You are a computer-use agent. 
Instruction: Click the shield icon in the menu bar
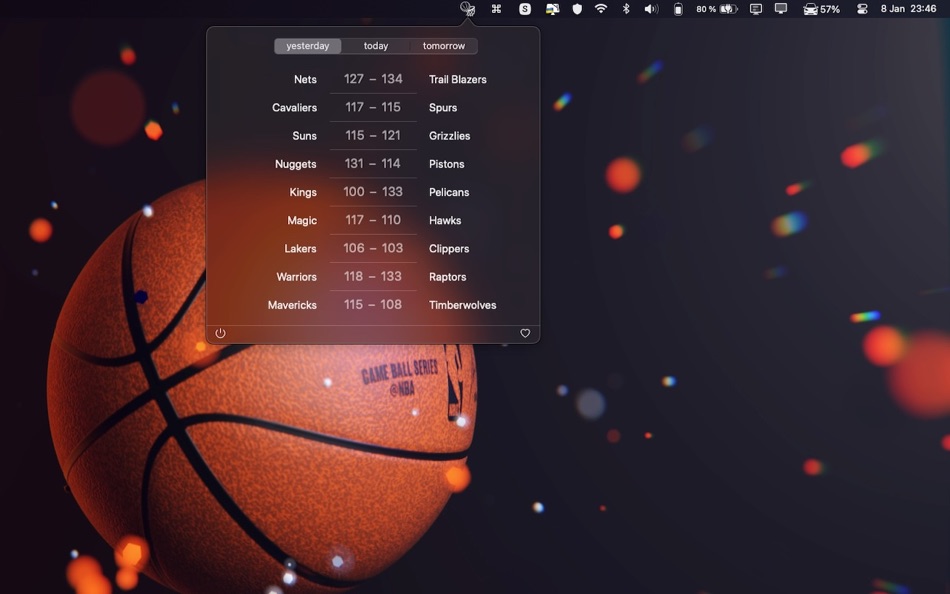pyautogui.click(x=577, y=9)
